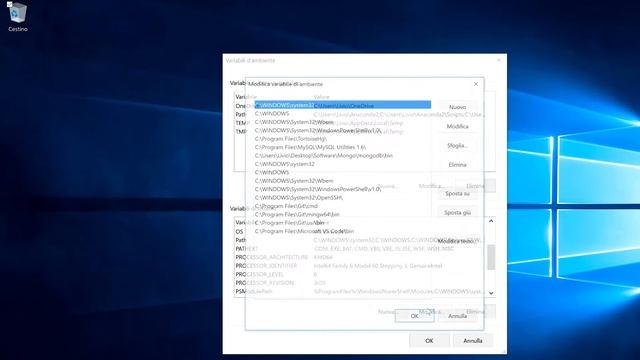Select the C:\Program Files\Git\cmd entry
Viewport: 640px width, 360px height.
tap(342, 206)
